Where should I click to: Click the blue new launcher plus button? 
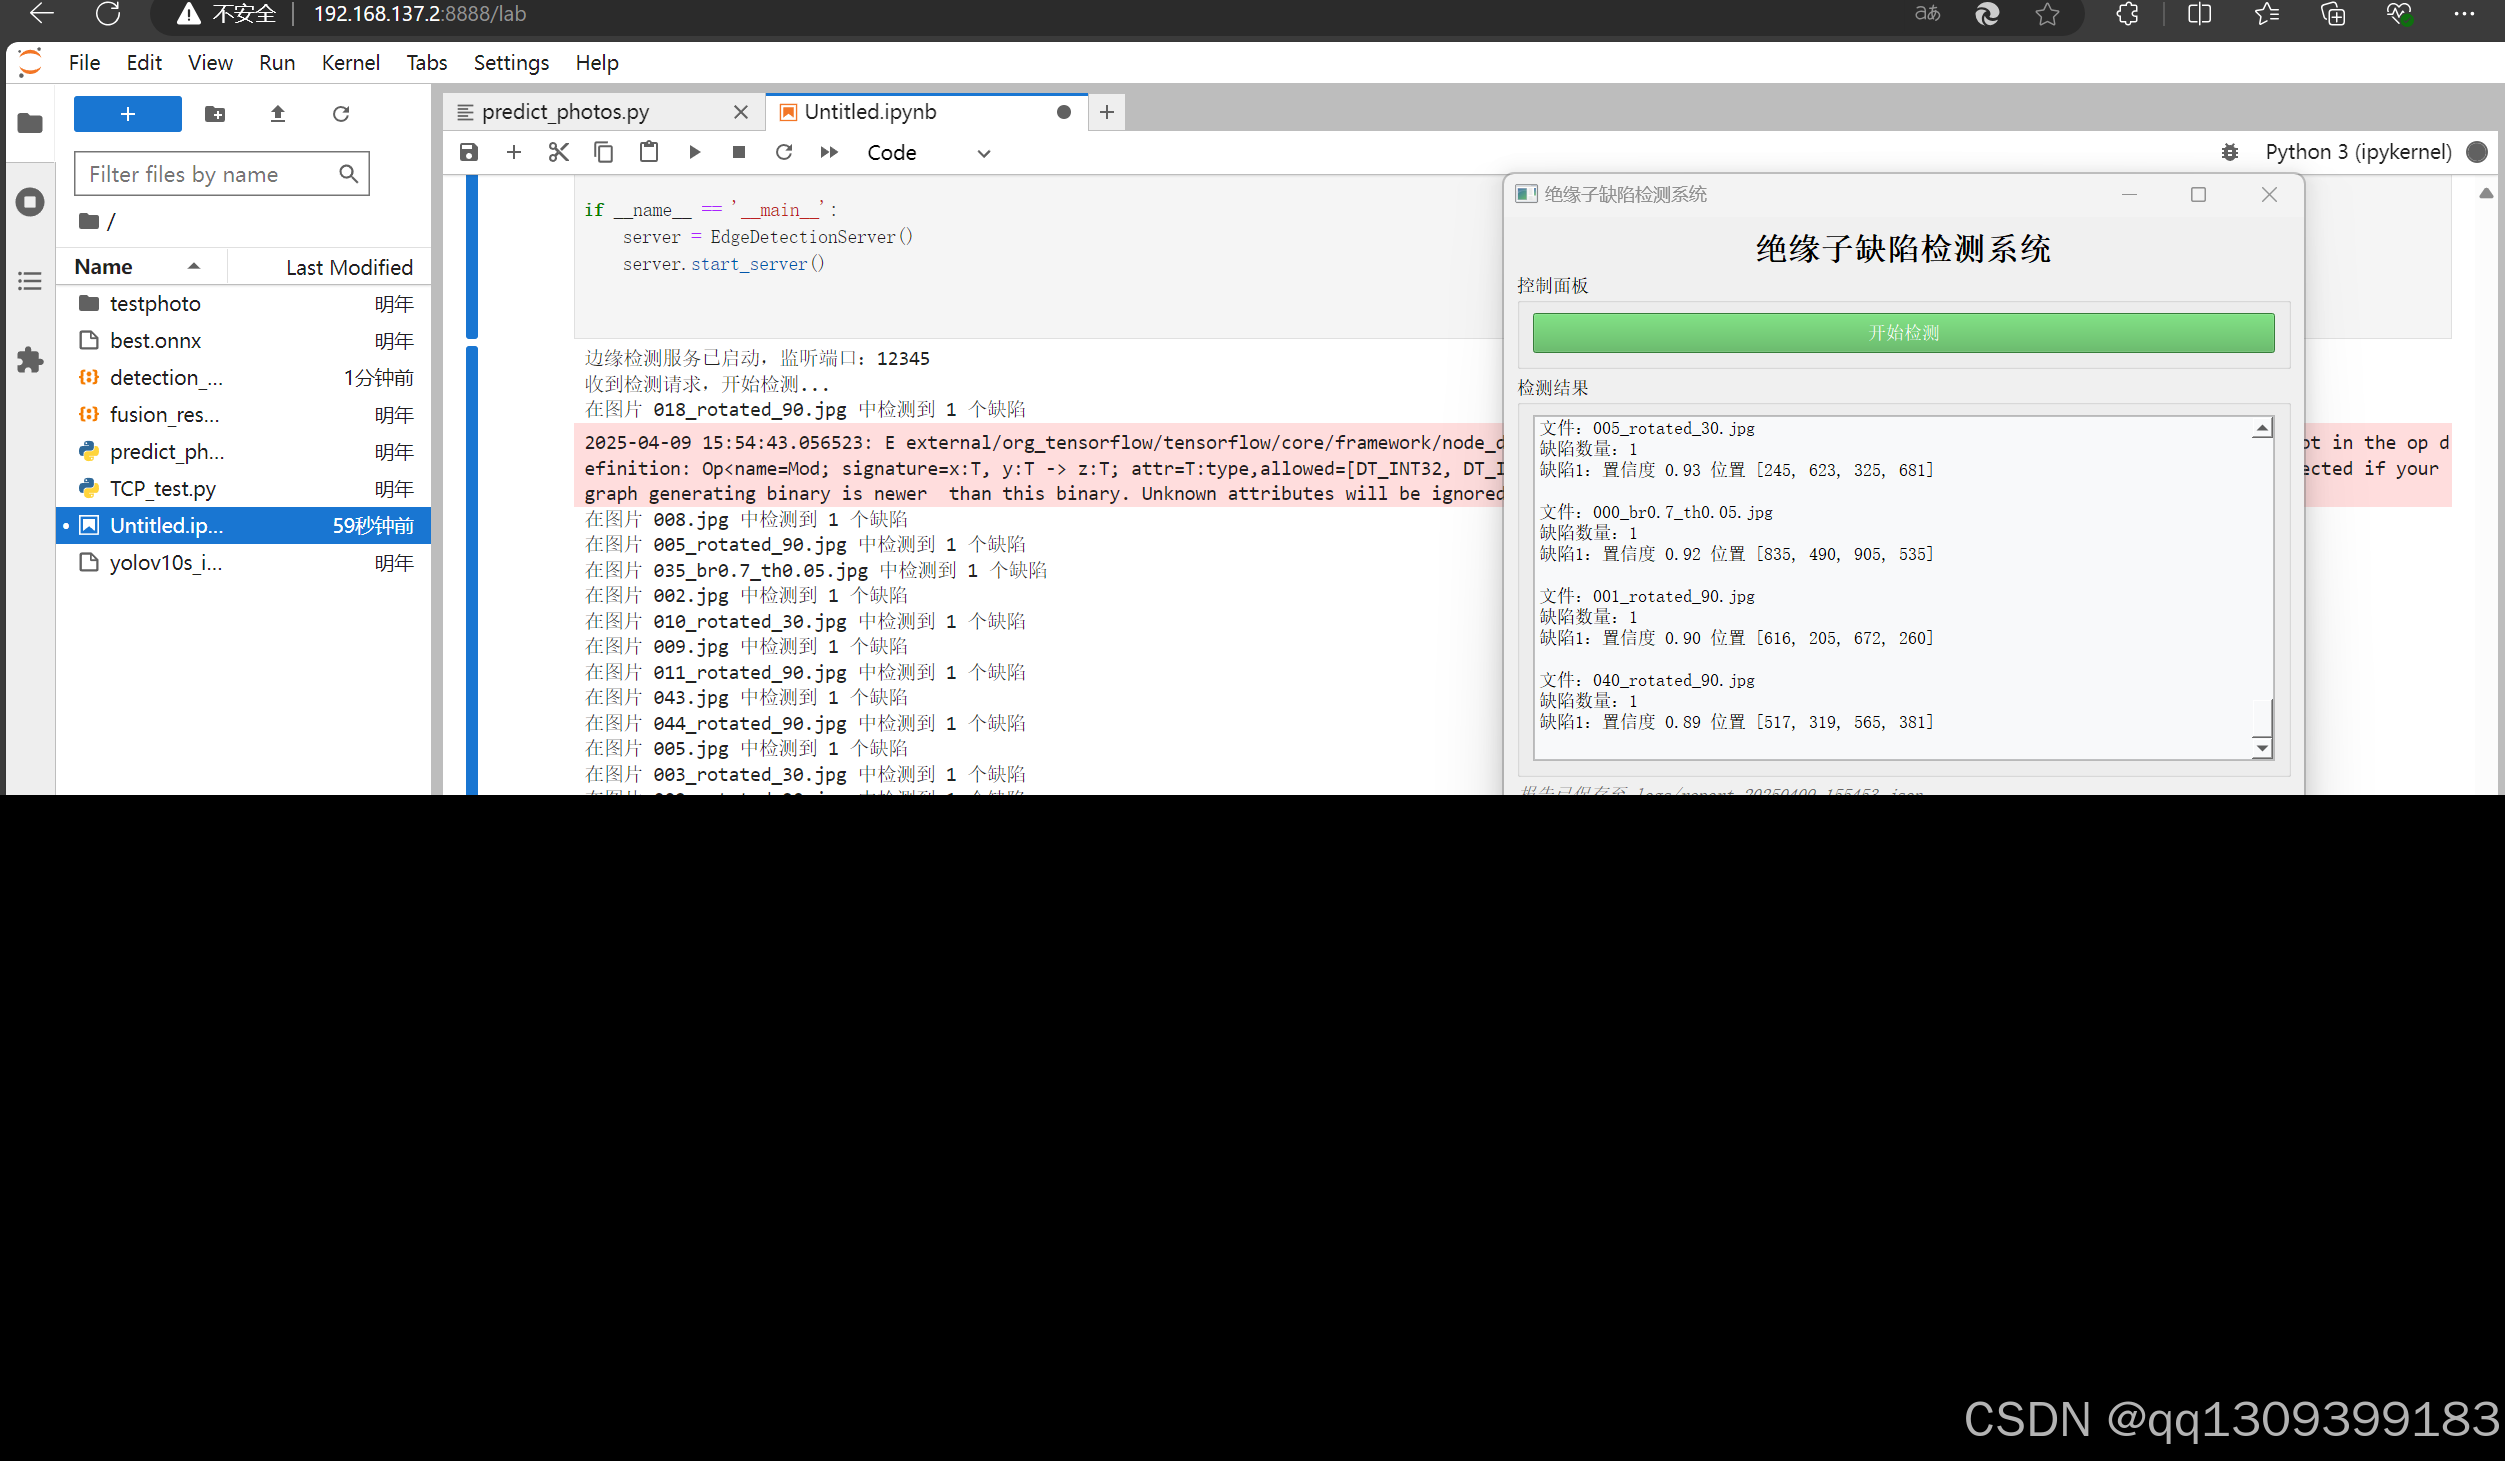tap(128, 114)
